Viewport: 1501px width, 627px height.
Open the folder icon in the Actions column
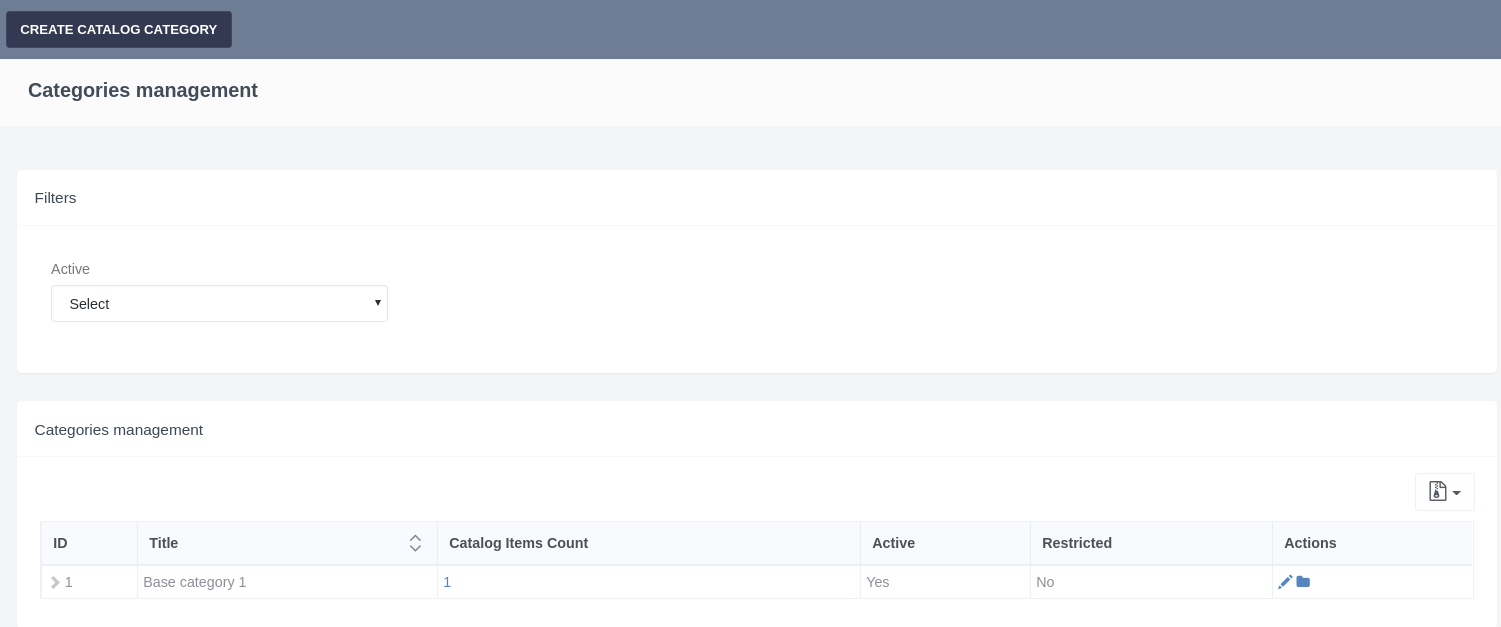pos(1303,582)
